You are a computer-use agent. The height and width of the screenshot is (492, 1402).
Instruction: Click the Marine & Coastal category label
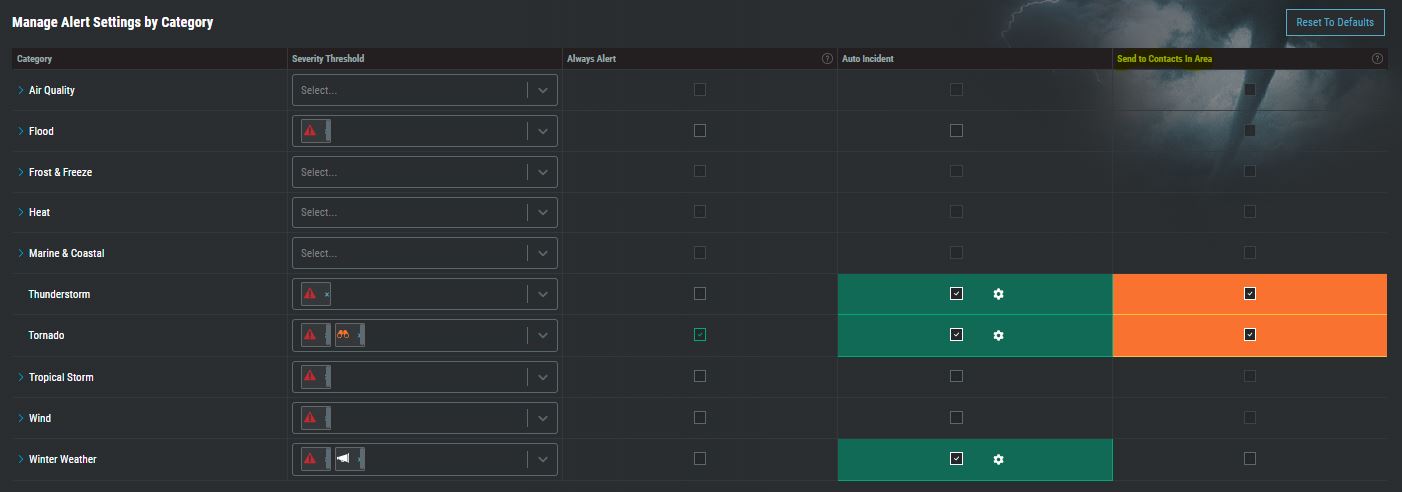coord(66,253)
